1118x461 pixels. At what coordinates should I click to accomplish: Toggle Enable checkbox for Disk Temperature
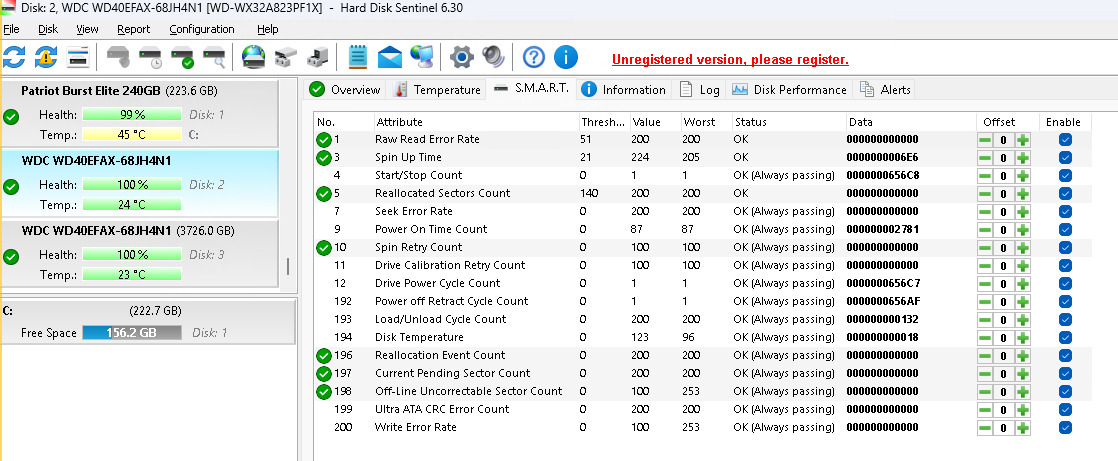point(1065,337)
